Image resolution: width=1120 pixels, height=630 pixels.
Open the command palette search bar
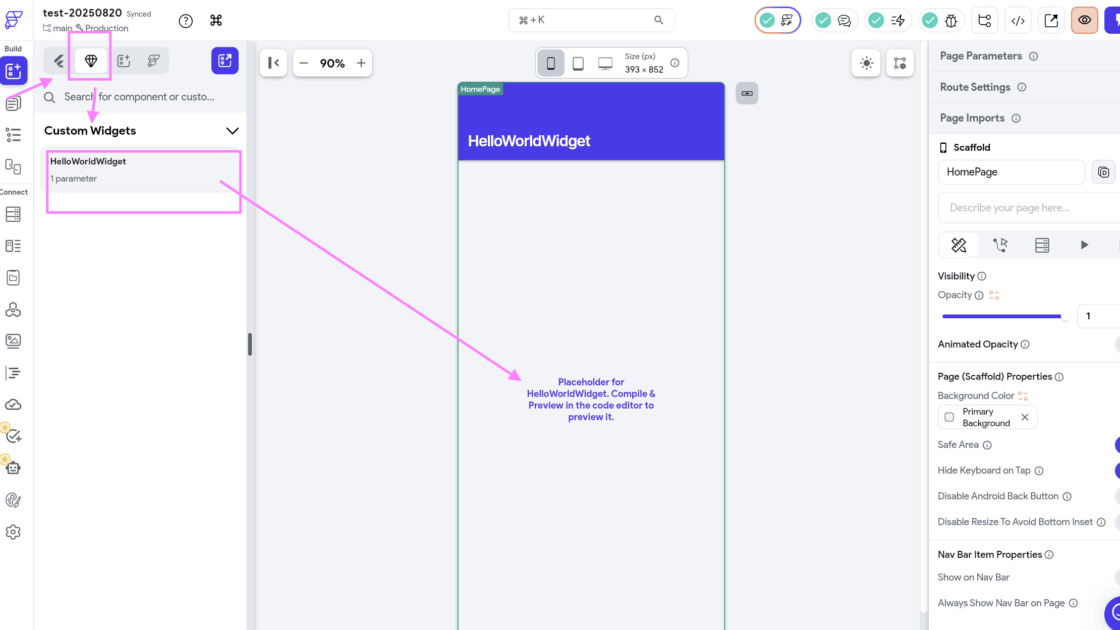coord(591,20)
